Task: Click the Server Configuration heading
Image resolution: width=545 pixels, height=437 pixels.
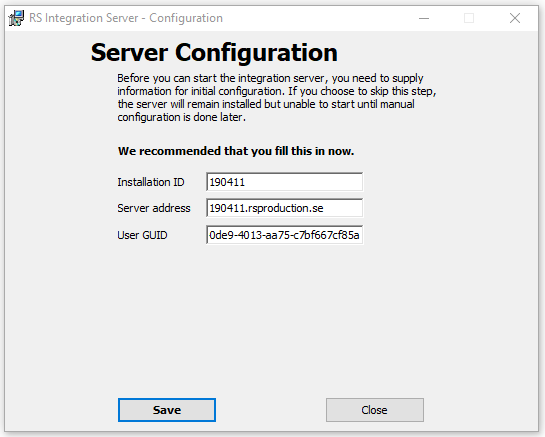Action: coord(214,52)
